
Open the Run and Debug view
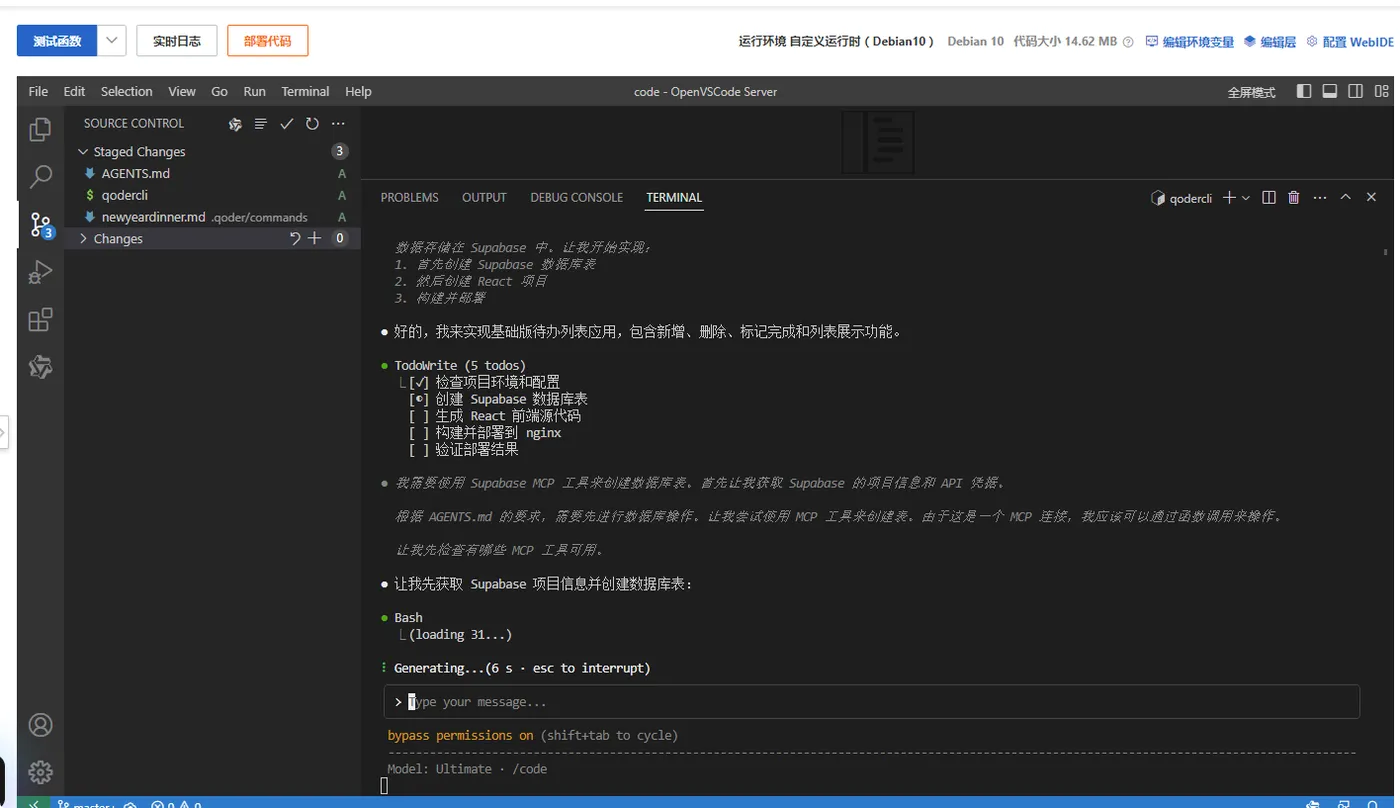(x=39, y=272)
